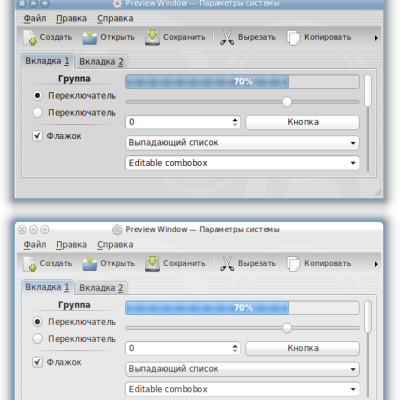
Task: Open the Выпадающий список dropdown in the upper window
Action: pos(242,143)
